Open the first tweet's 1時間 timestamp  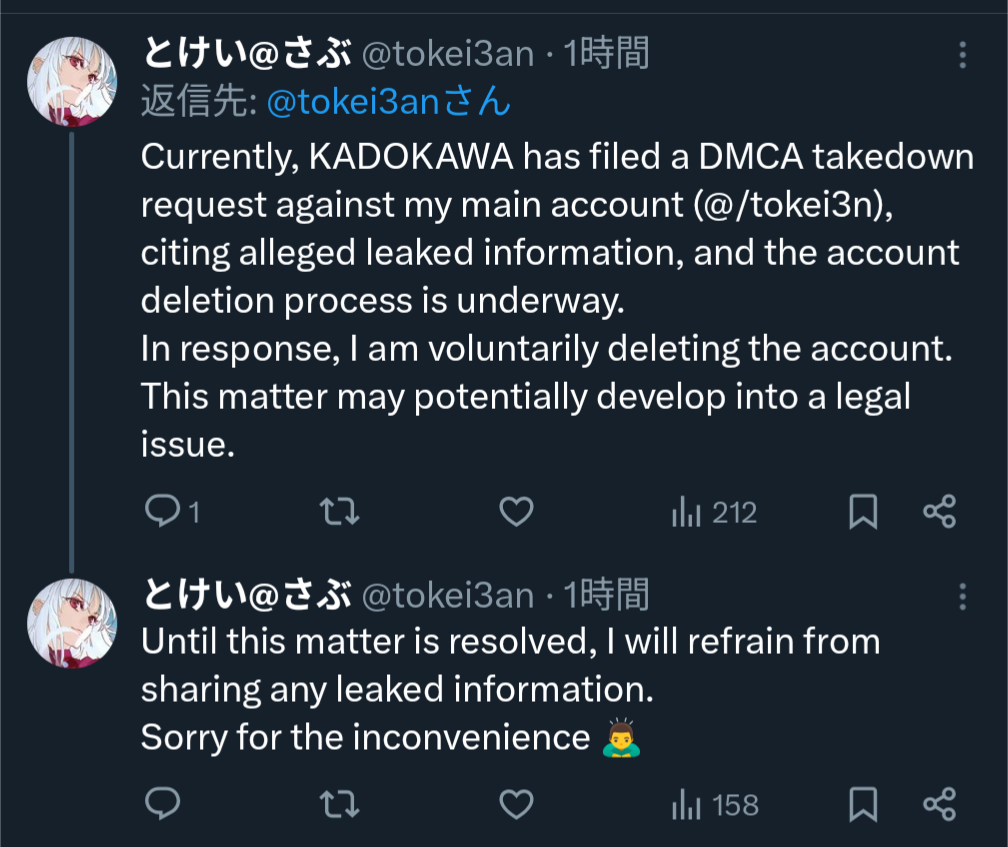pos(607,53)
